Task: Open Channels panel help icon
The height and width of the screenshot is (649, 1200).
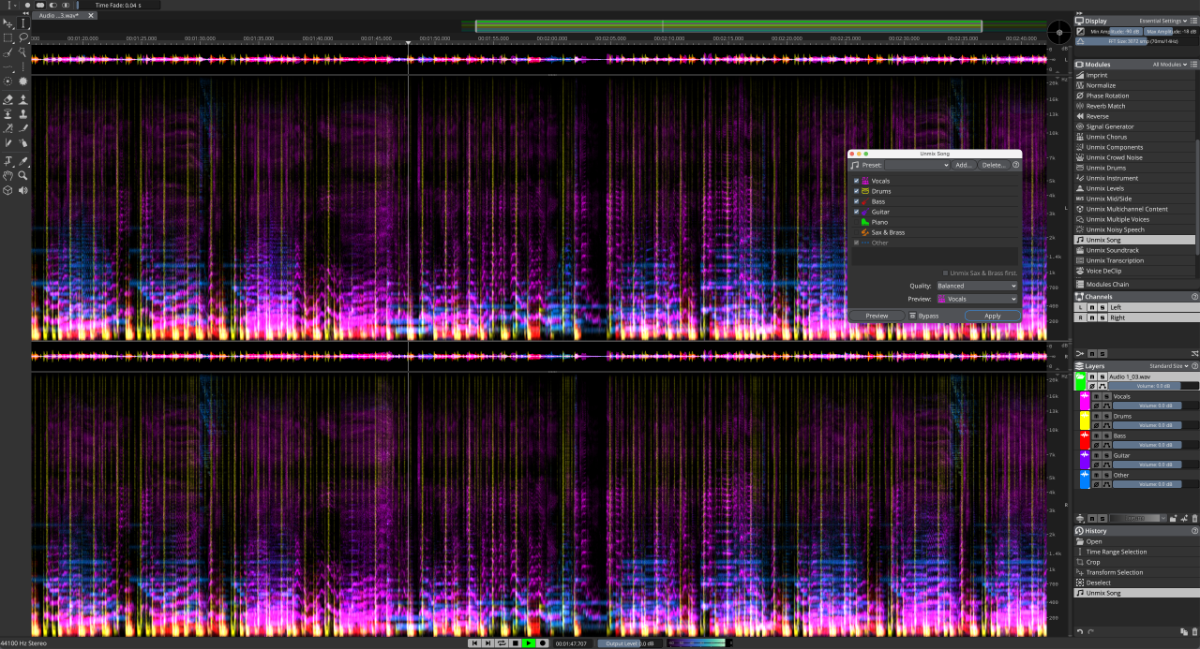Action: (x=1194, y=297)
